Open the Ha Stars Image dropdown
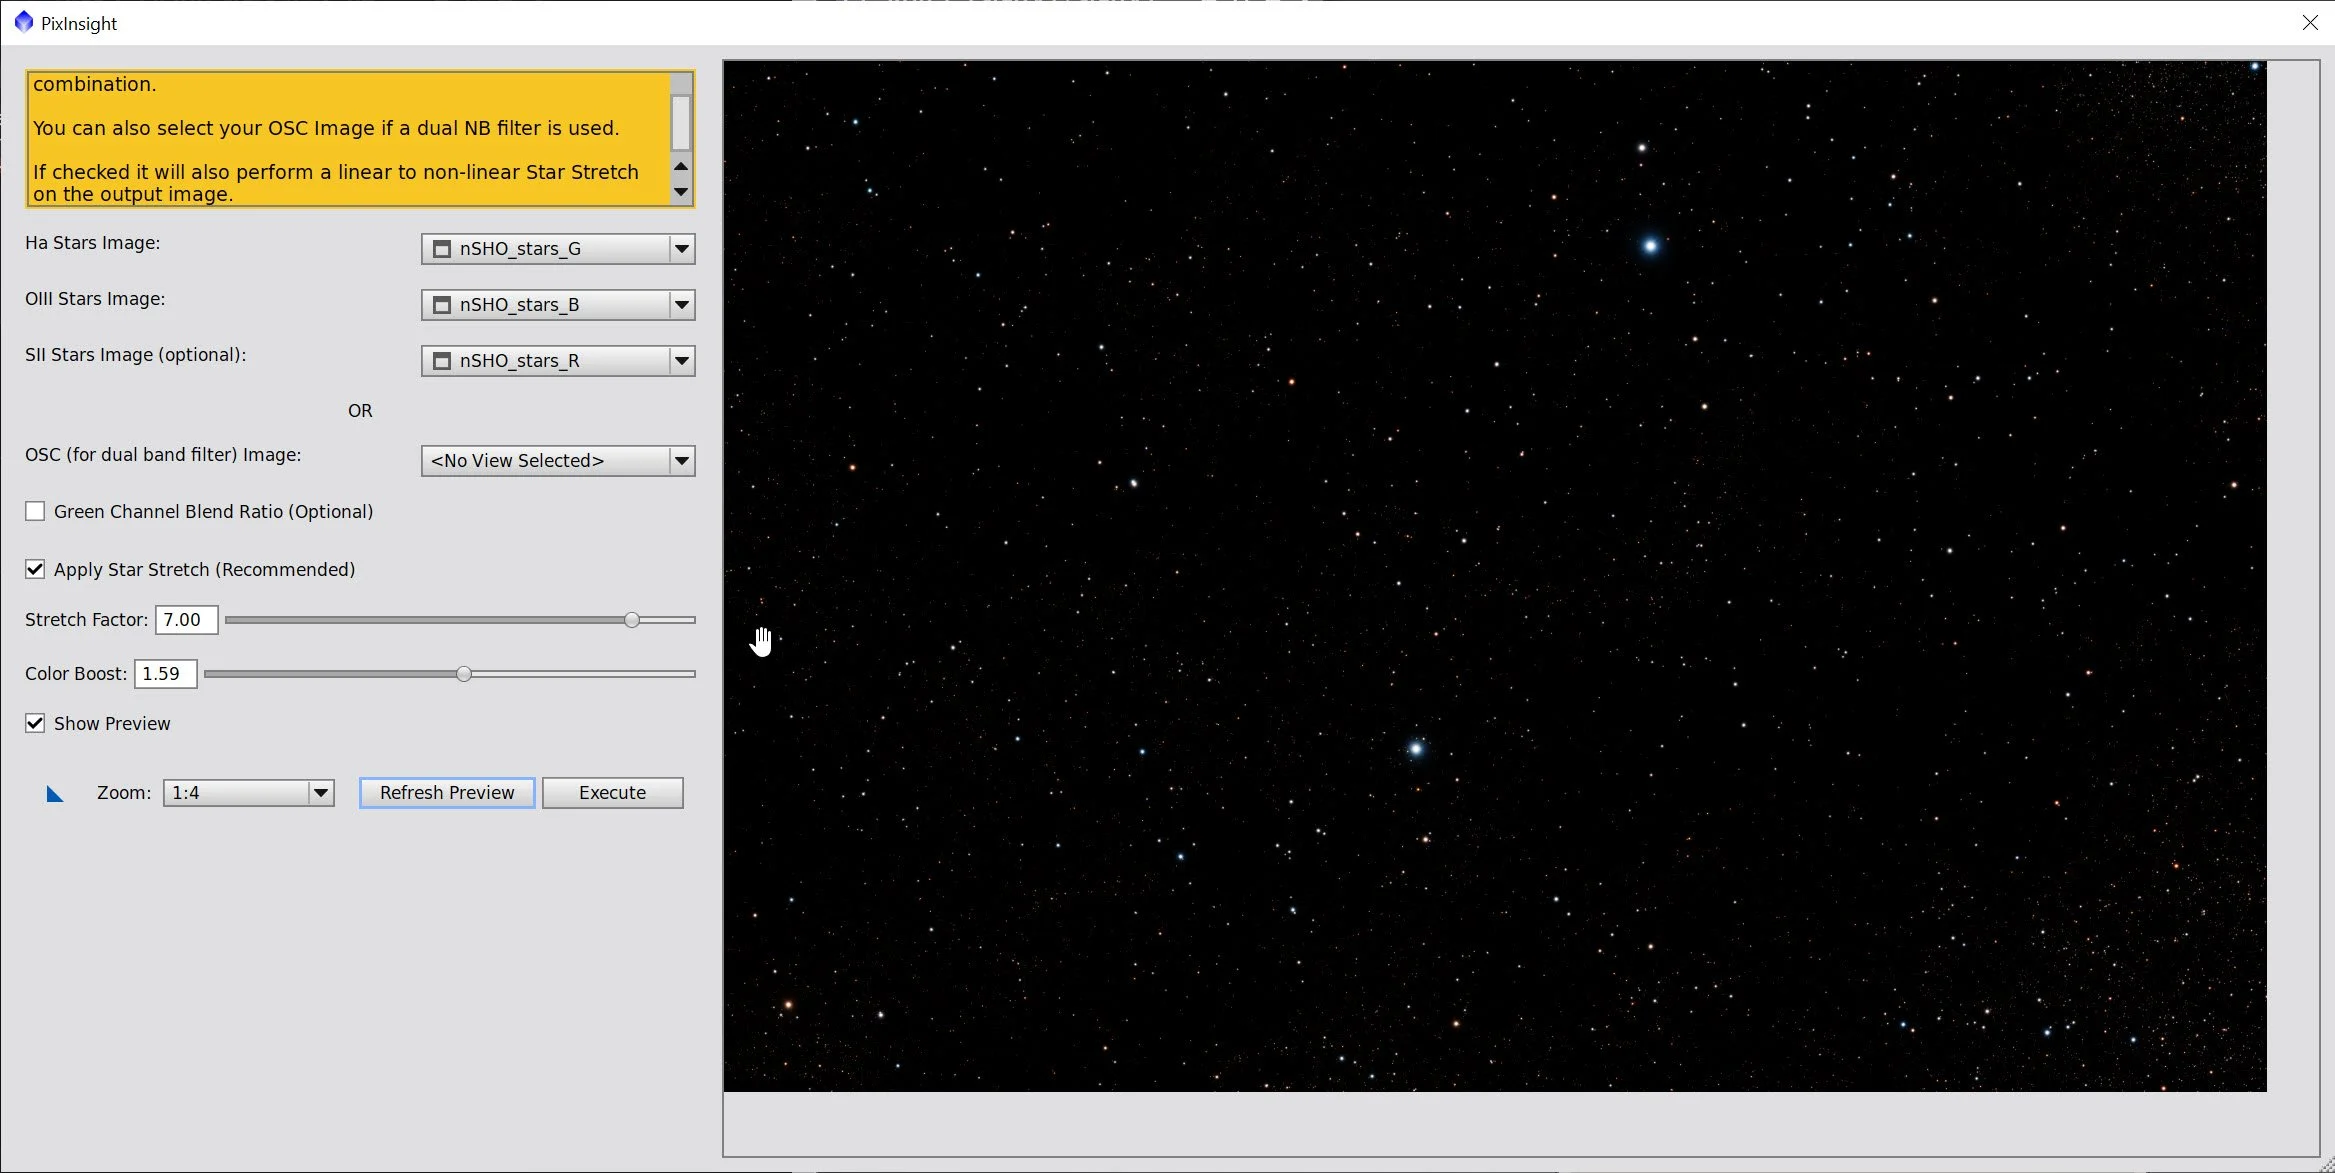 [x=681, y=249]
